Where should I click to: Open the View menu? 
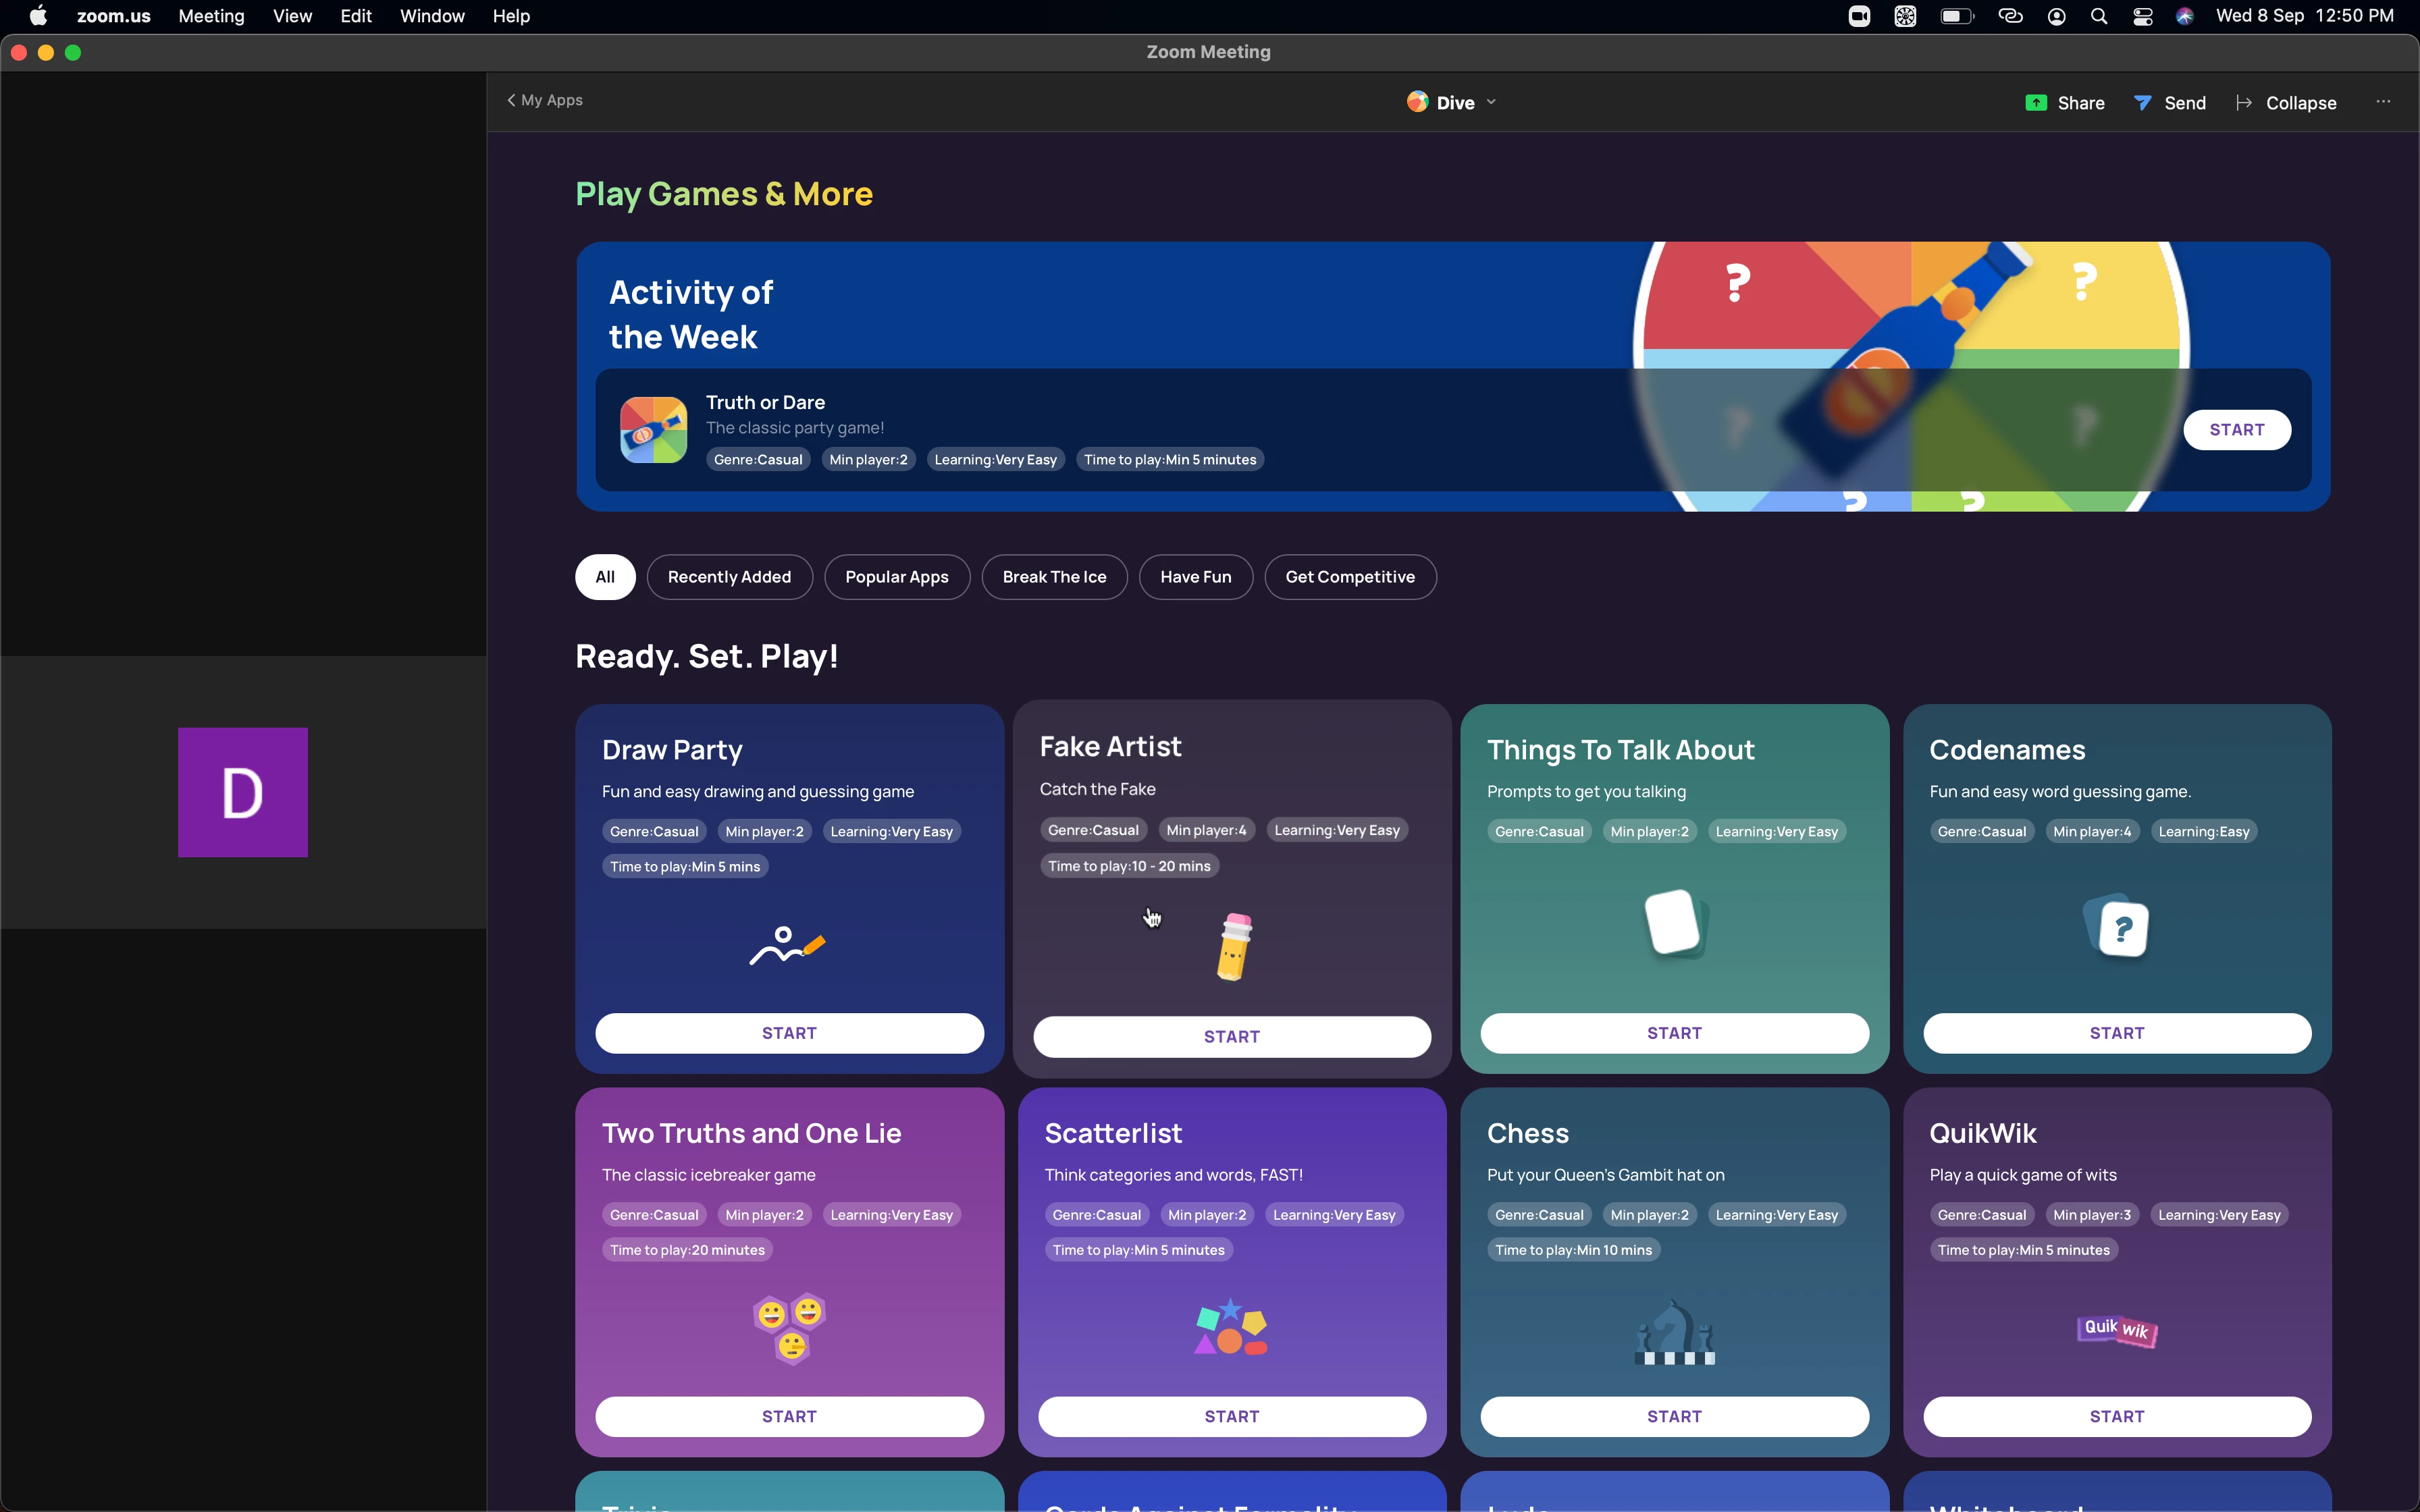click(x=292, y=16)
